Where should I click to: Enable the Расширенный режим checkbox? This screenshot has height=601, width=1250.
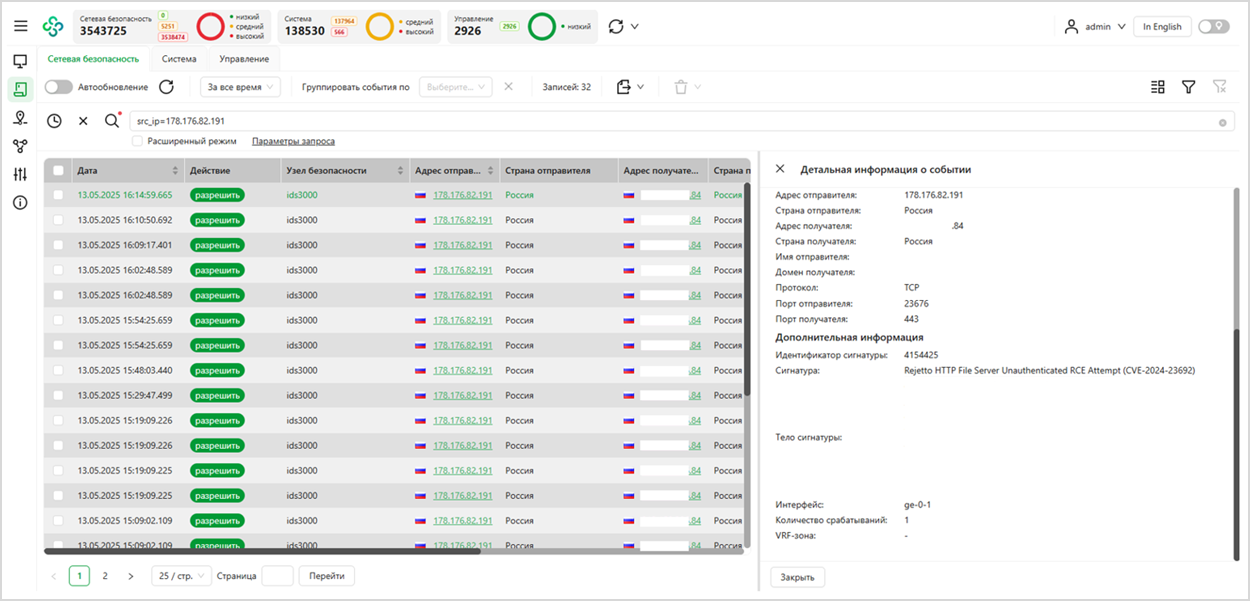tap(138, 141)
